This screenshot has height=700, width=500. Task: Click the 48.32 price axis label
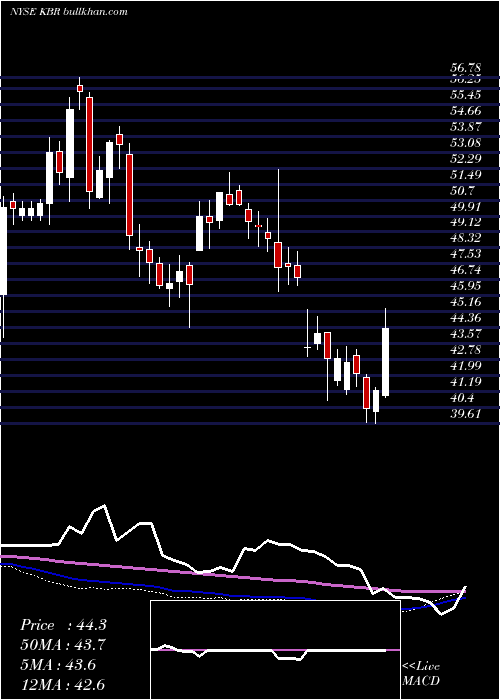(465, 238)
